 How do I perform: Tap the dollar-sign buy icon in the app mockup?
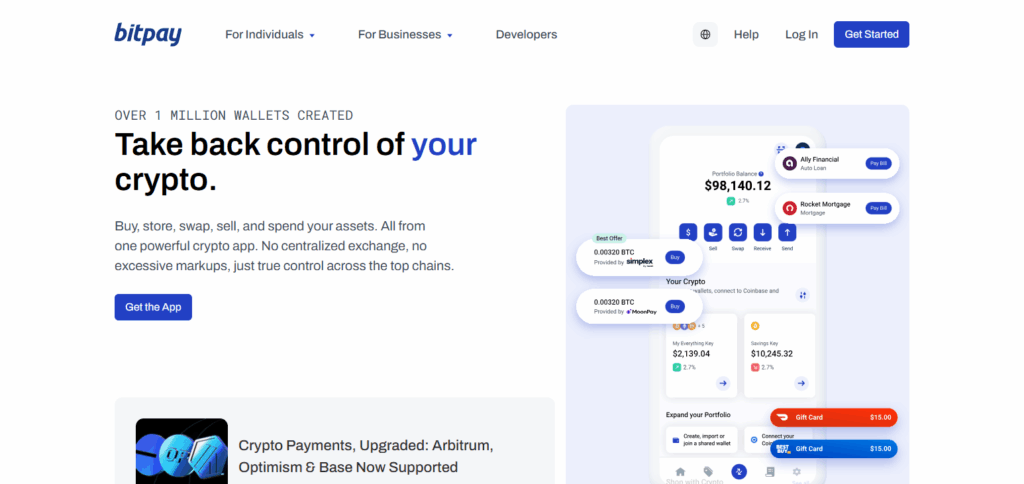pos(688,232)
